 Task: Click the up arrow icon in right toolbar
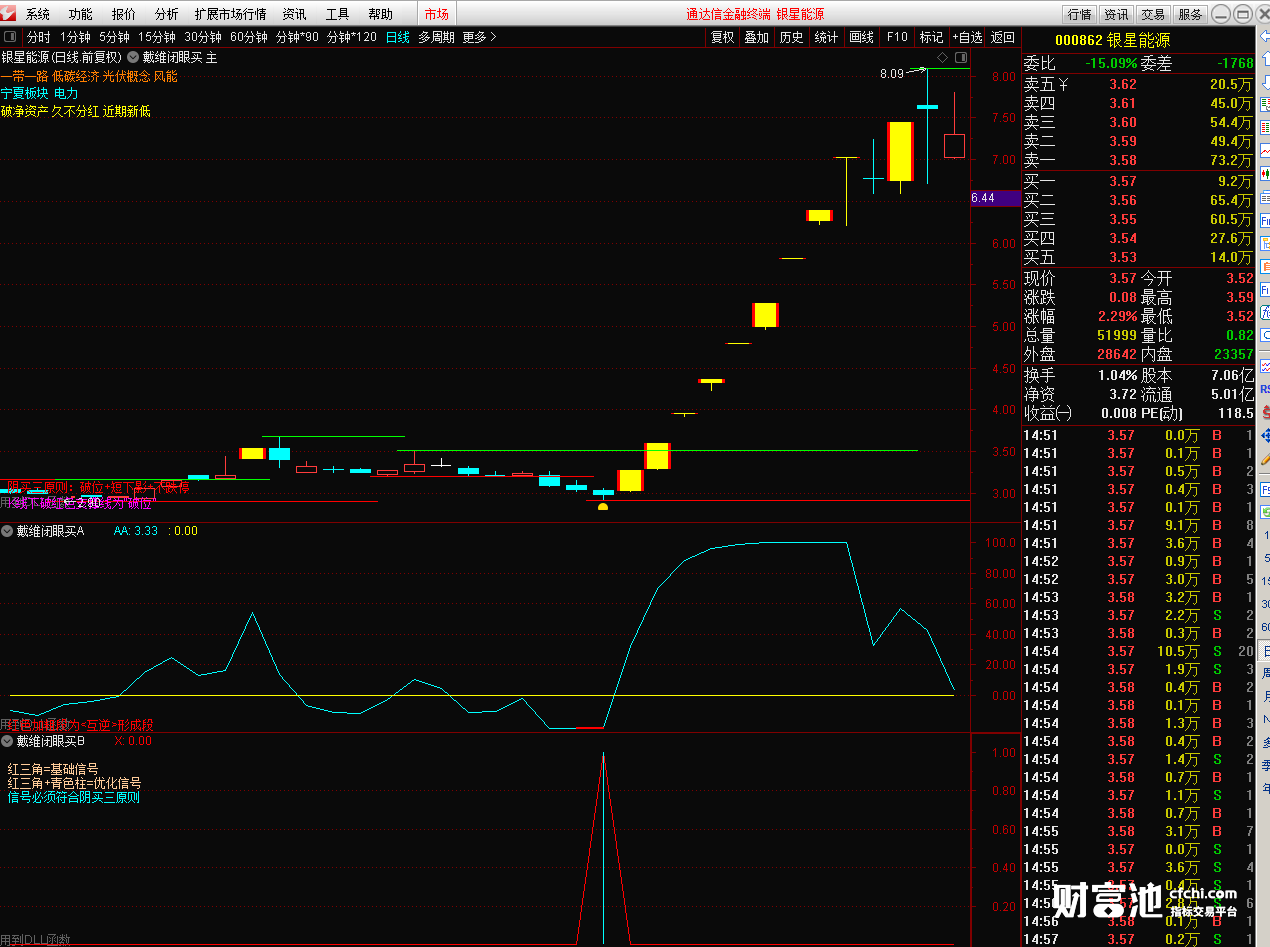click(x=1264, y=59)
